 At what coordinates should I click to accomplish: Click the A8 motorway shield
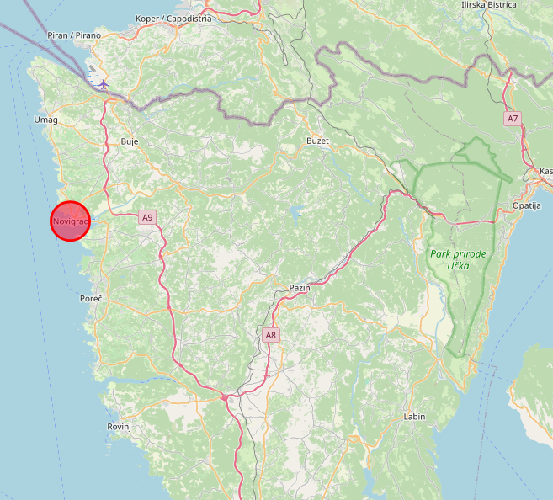click(x=271, y=335)
